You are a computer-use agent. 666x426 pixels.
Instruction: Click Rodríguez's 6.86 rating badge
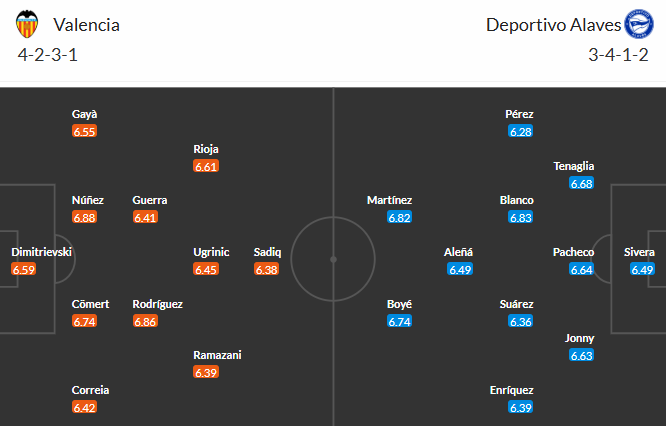point(145,321)
